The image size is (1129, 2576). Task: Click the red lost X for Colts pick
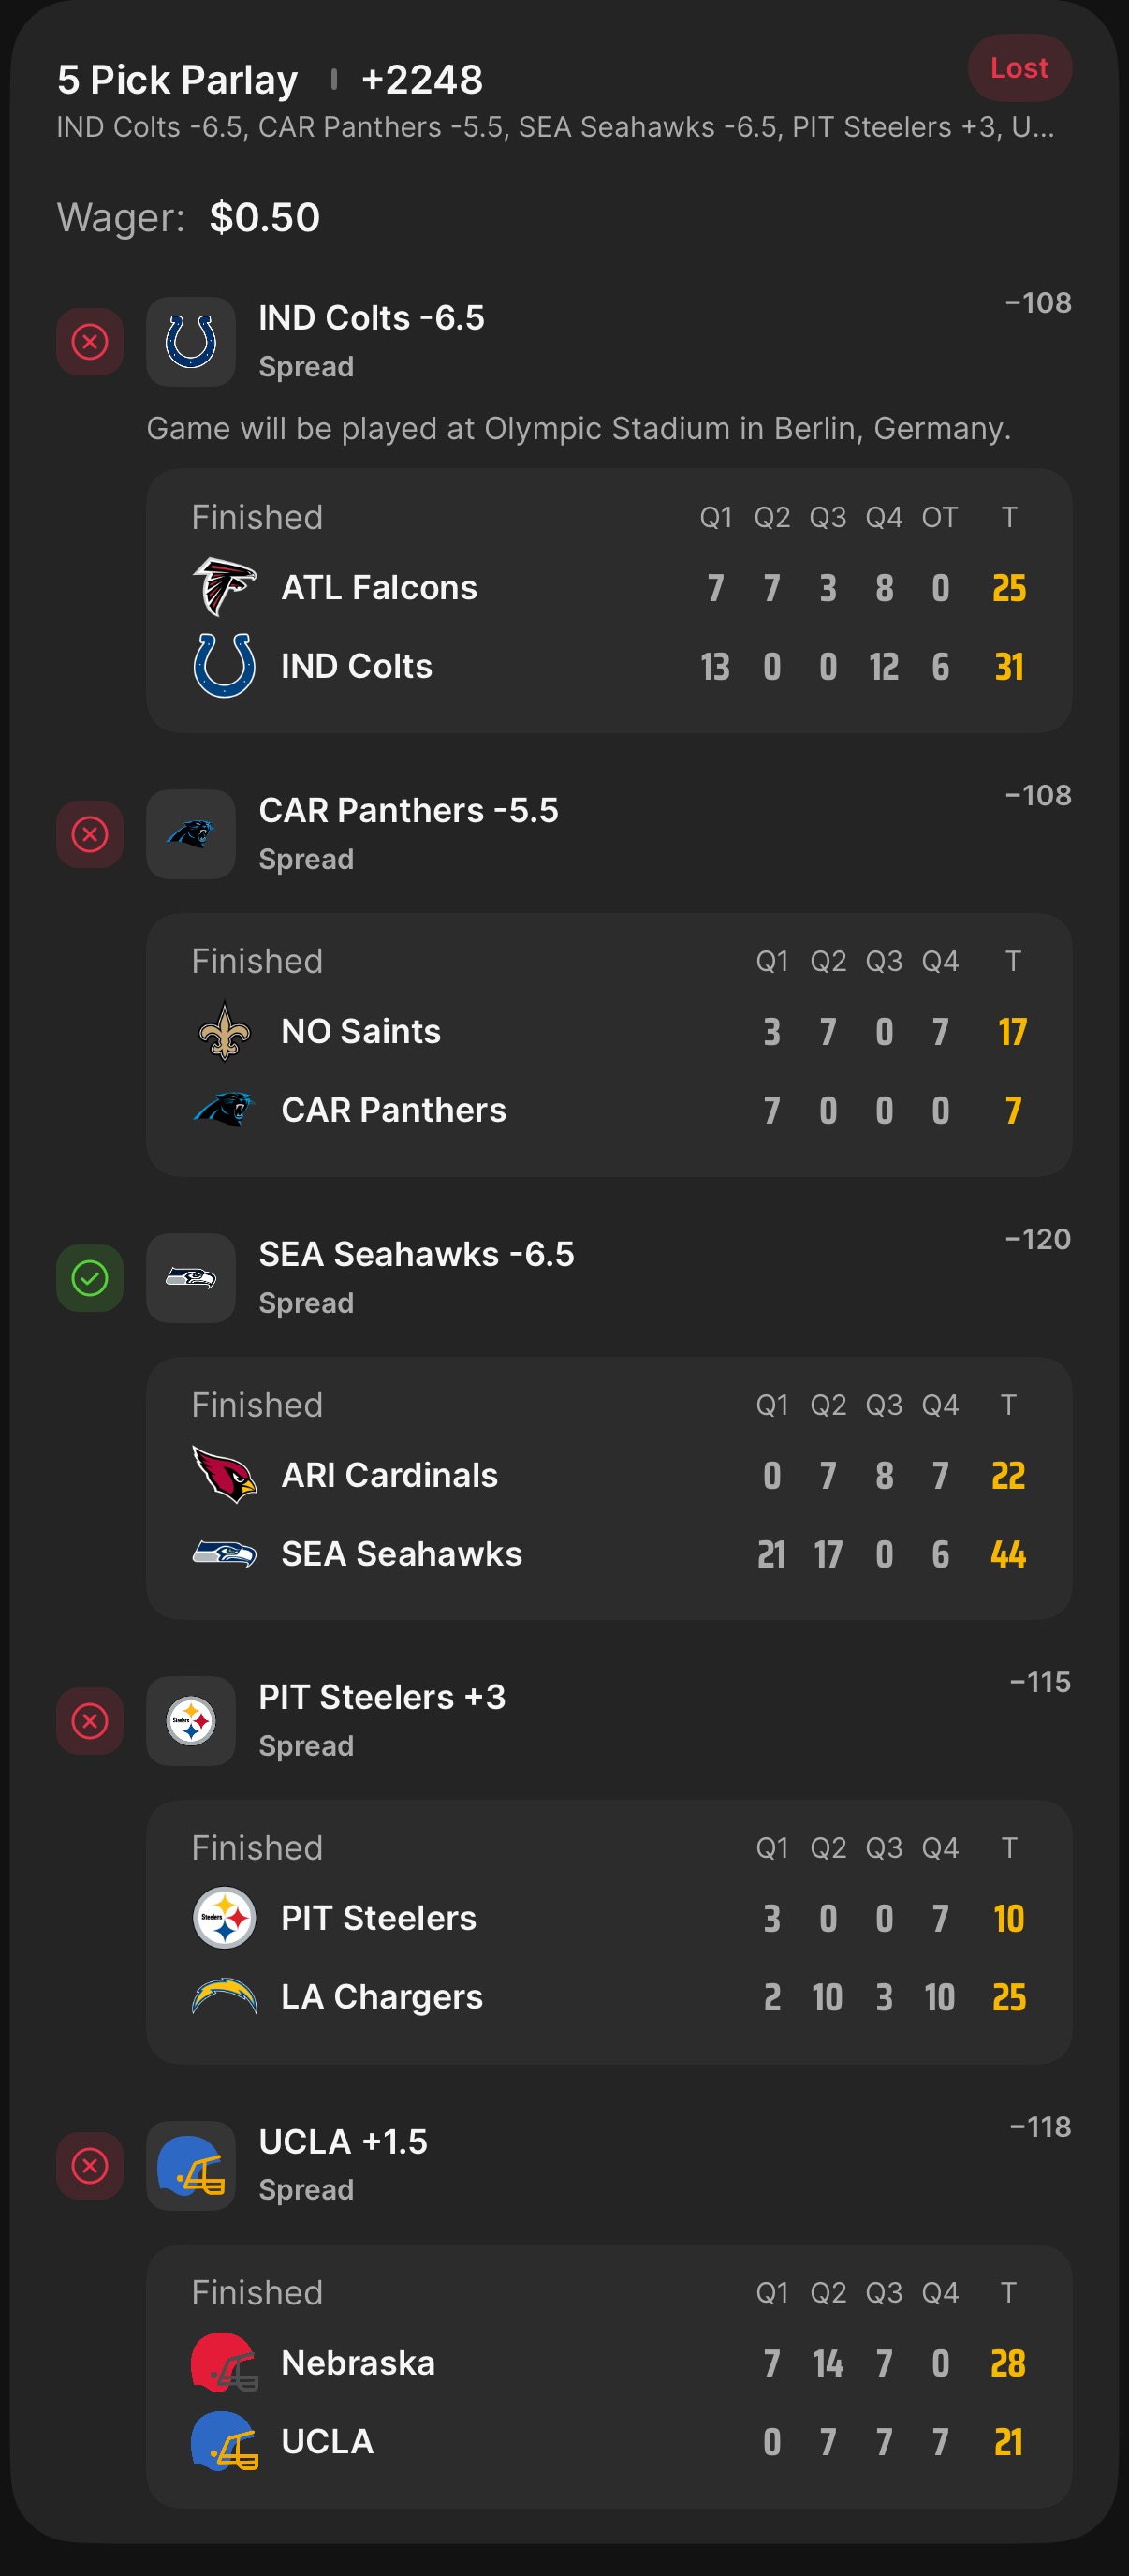pos(90,342)
